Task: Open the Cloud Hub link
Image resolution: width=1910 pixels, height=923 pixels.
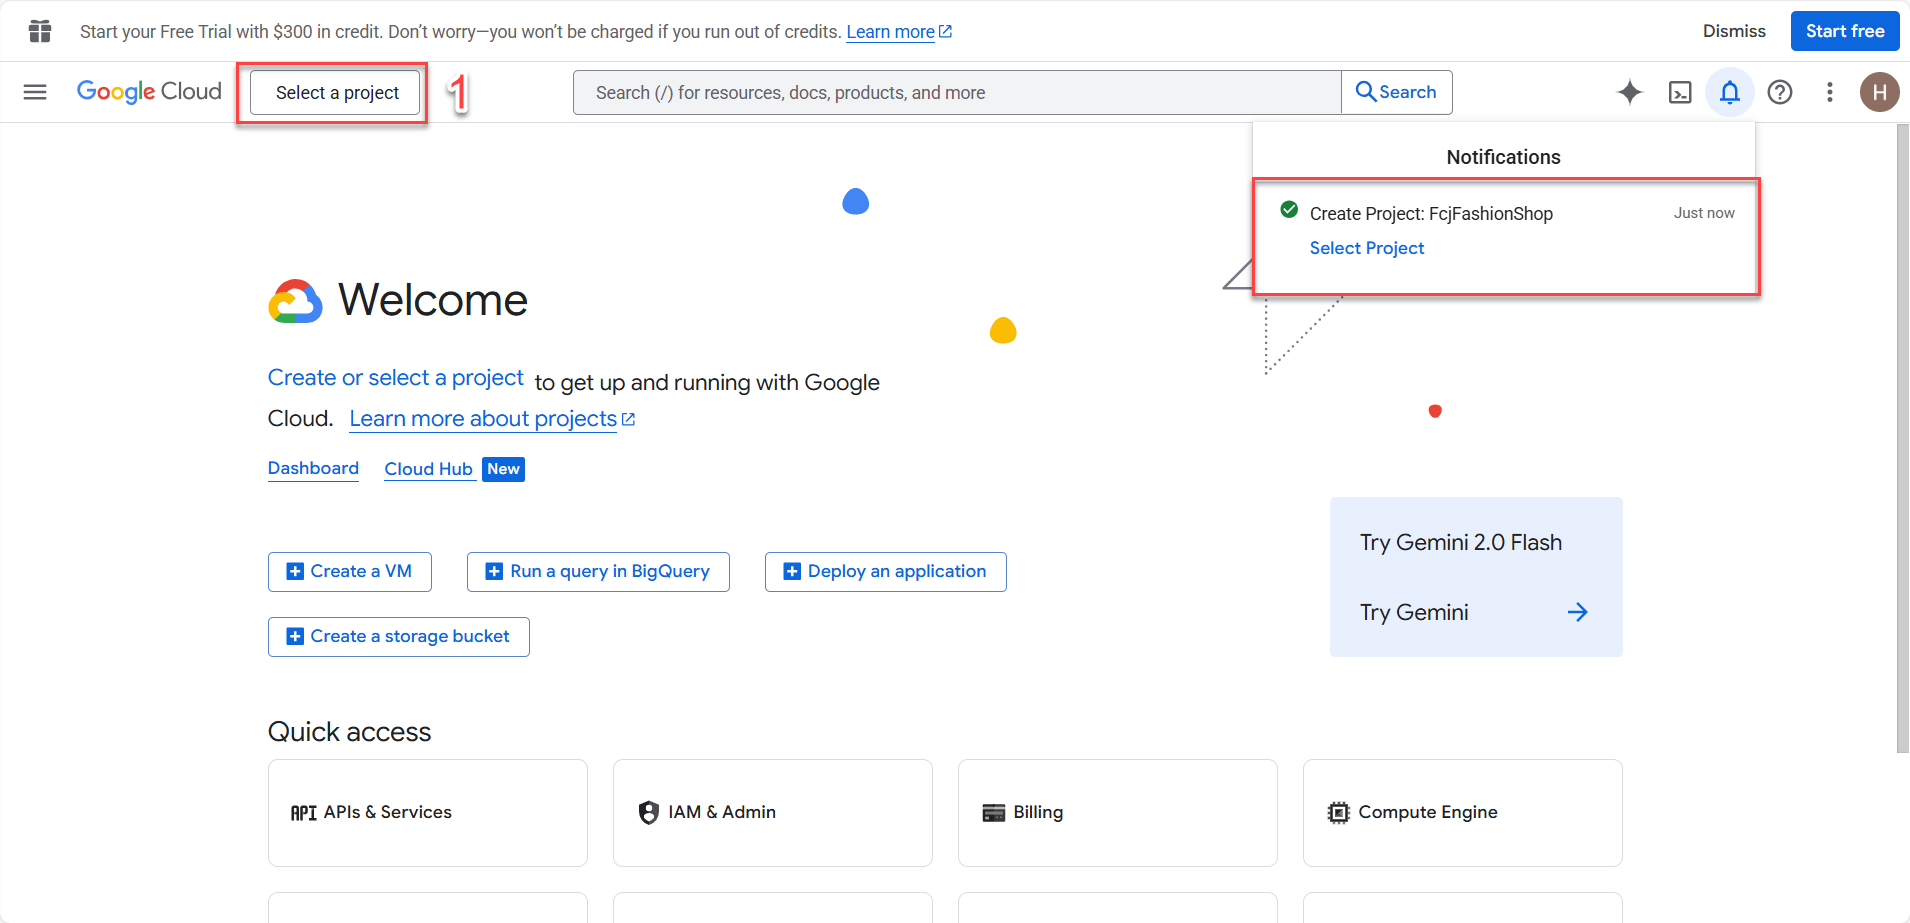Action: tap(428, 469)
